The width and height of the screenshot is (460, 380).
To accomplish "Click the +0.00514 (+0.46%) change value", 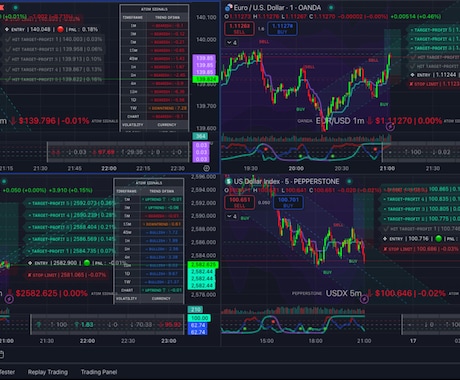I will click(416, 16).
